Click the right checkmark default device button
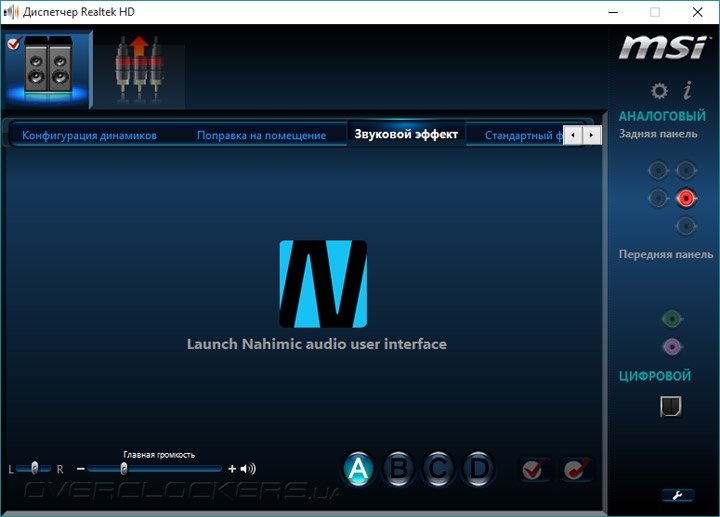 pyautogui.click(x=576, y=469)
